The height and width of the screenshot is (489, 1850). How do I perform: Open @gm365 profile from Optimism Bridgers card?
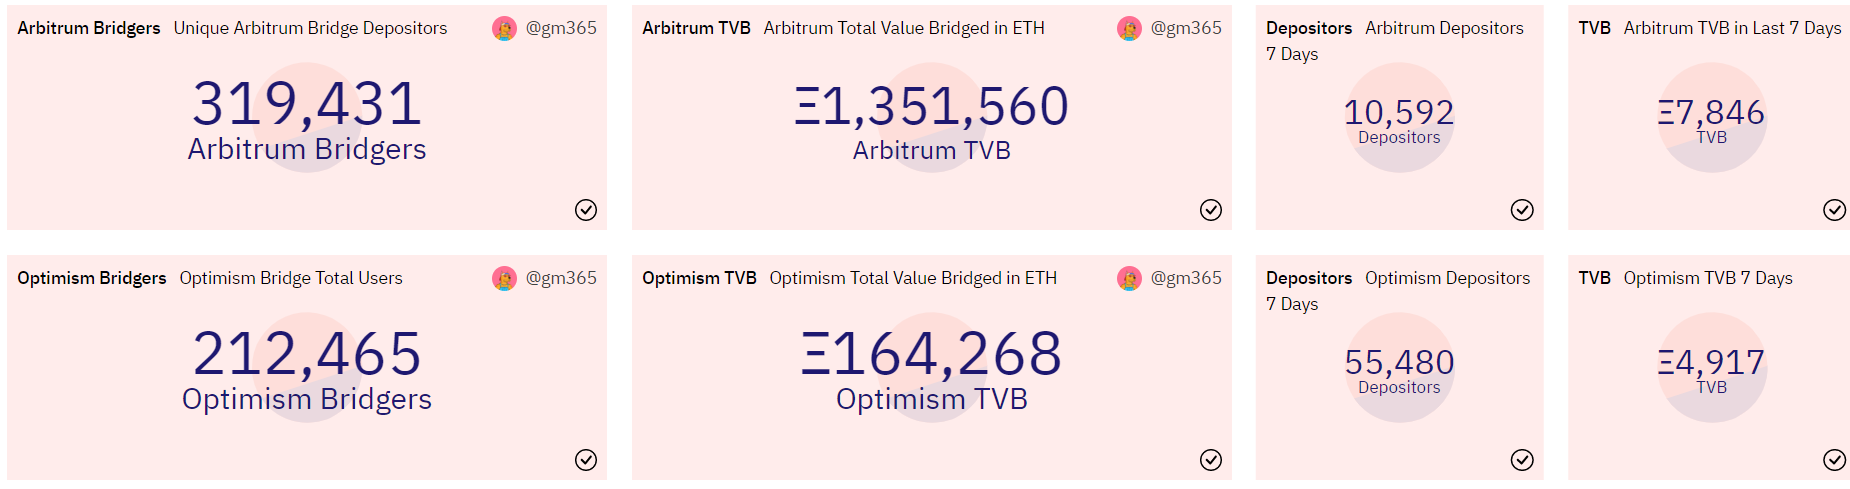point(561,278)
